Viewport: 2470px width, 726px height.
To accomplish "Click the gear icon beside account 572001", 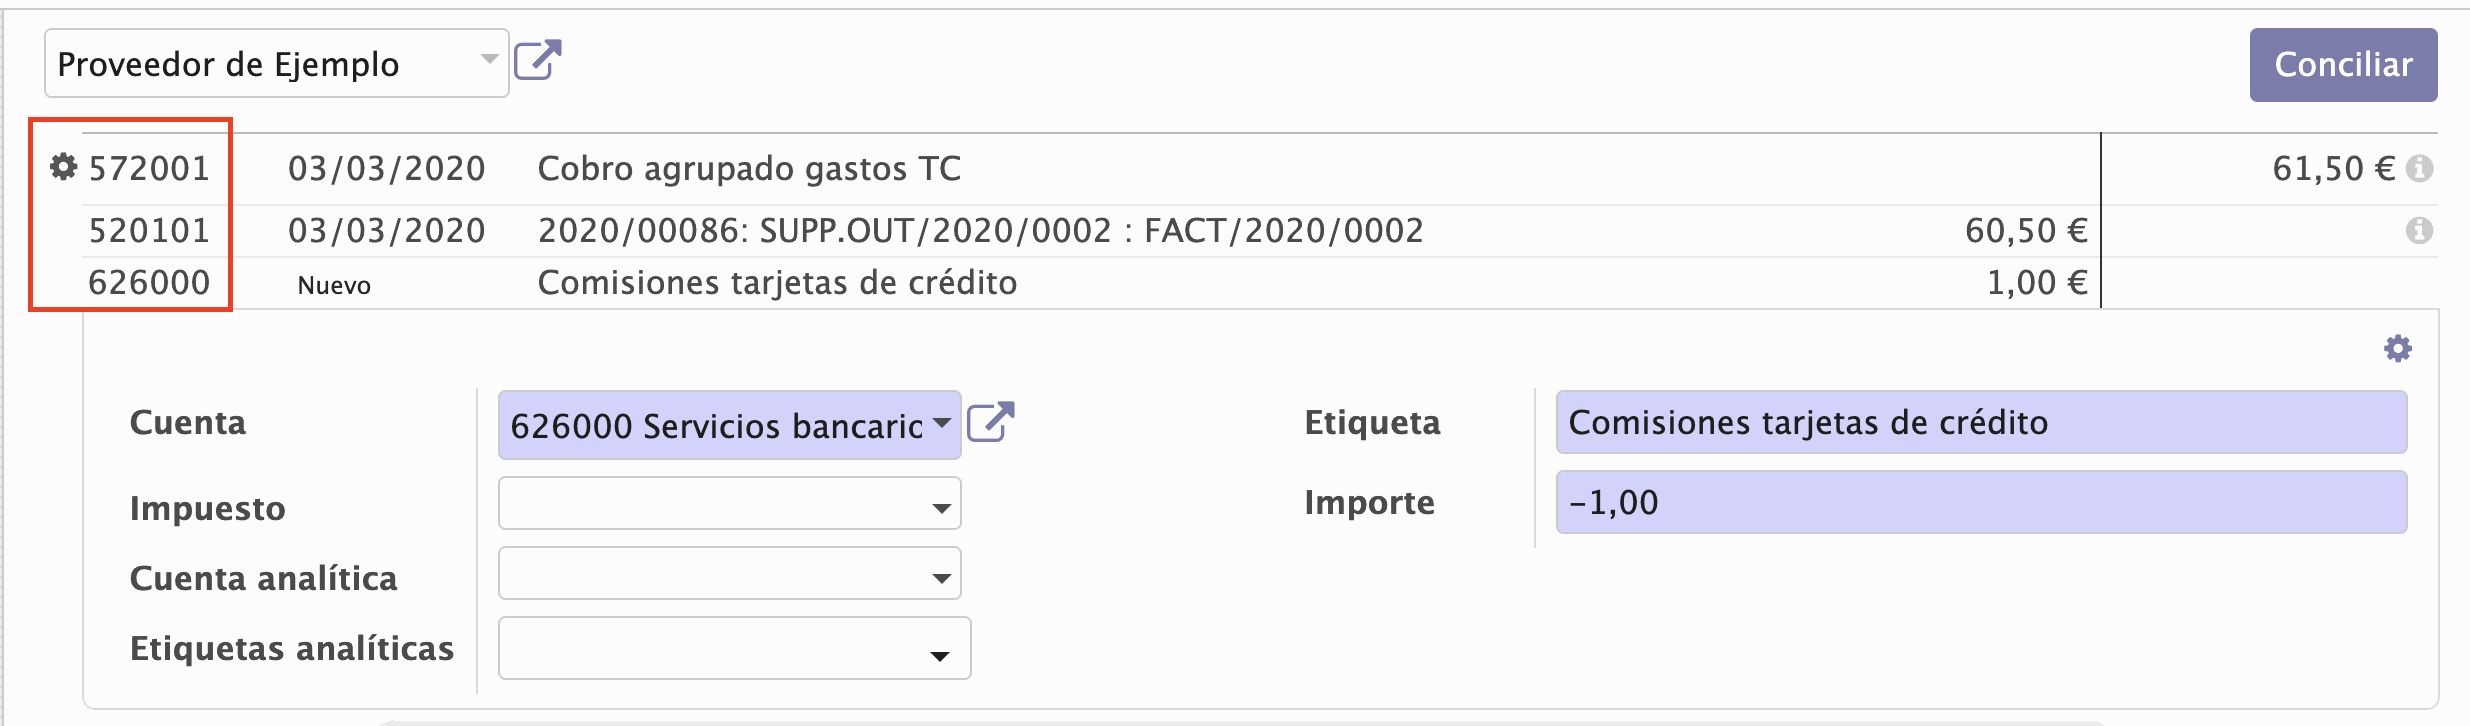I will pos(64,167).
